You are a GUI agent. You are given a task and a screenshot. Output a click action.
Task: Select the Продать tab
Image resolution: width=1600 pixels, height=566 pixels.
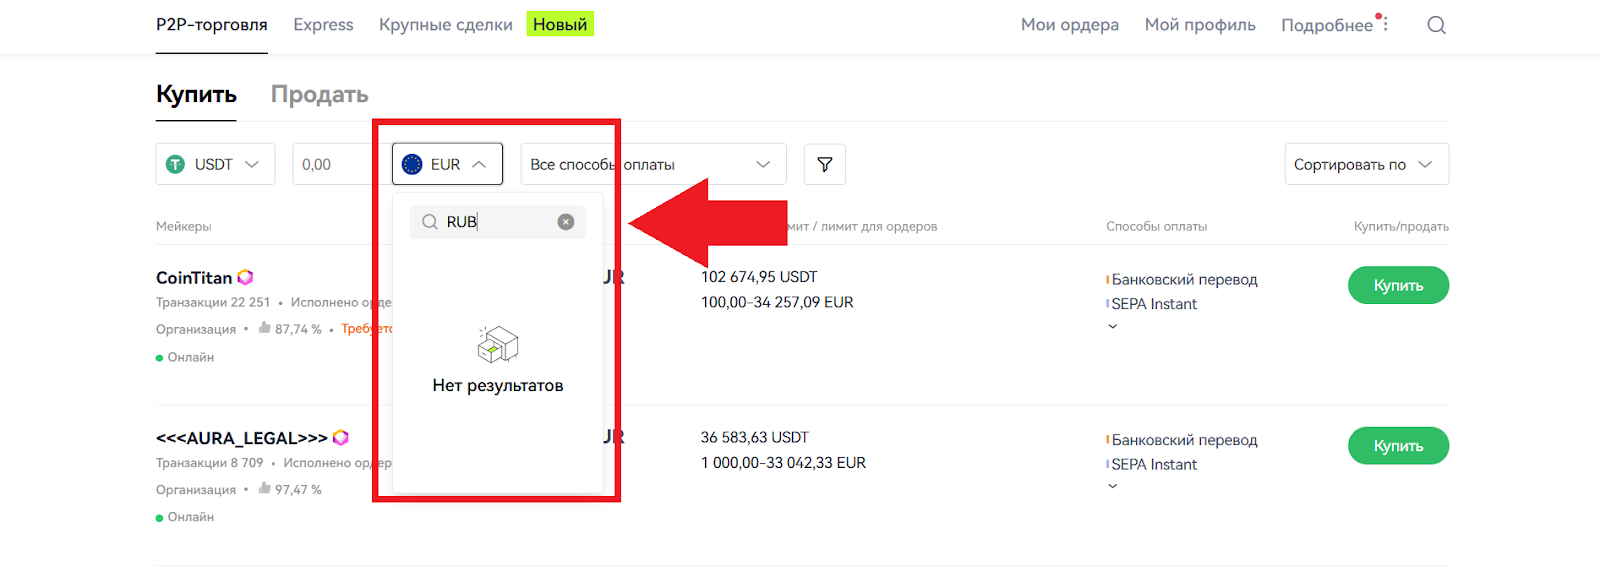click(x=320, y=94)
